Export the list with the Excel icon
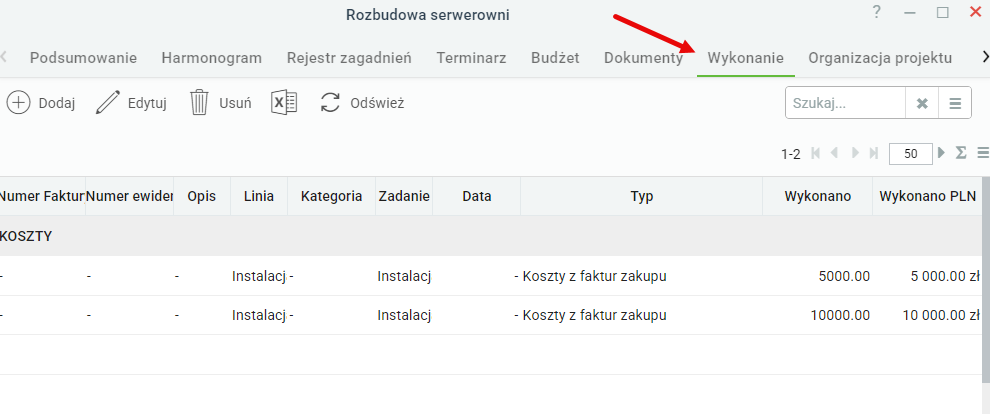The image size is (990, 414). click(284, 102)
